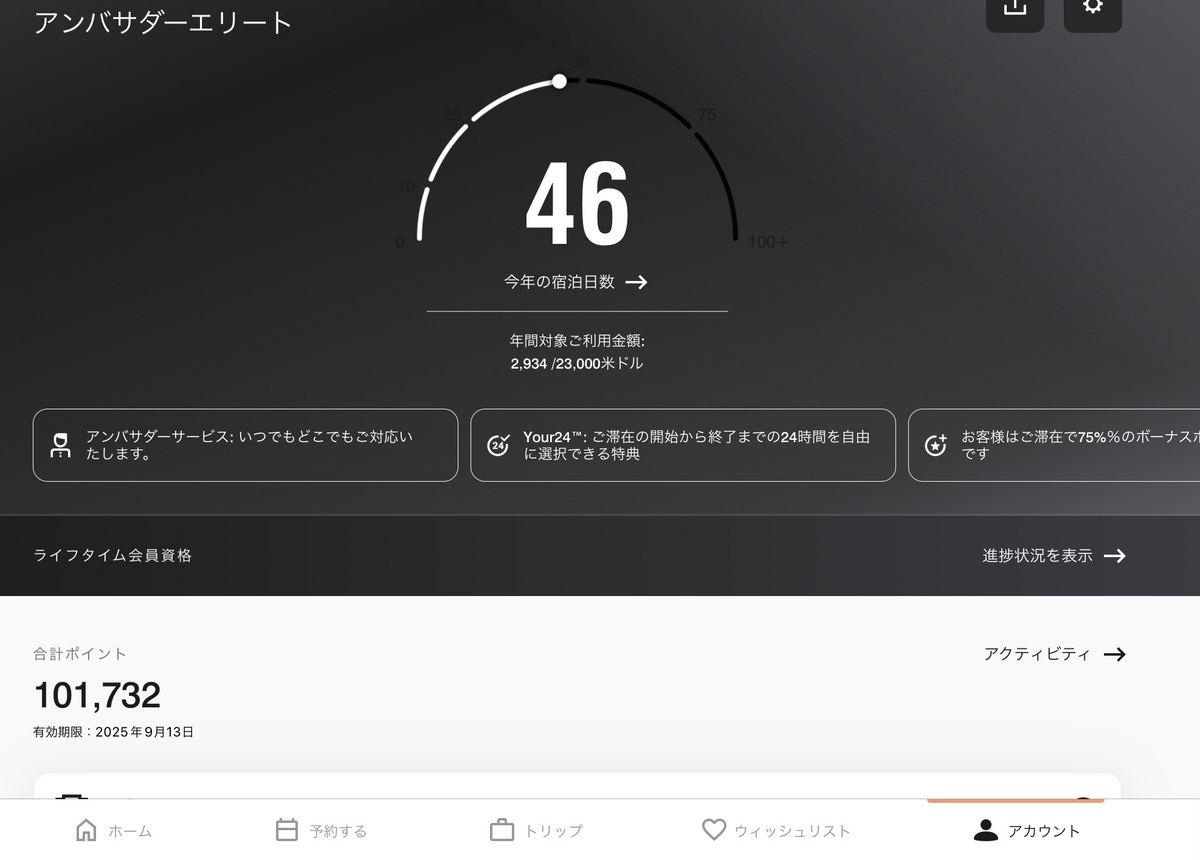Select the アカウント tab

tap(1027, 830)
